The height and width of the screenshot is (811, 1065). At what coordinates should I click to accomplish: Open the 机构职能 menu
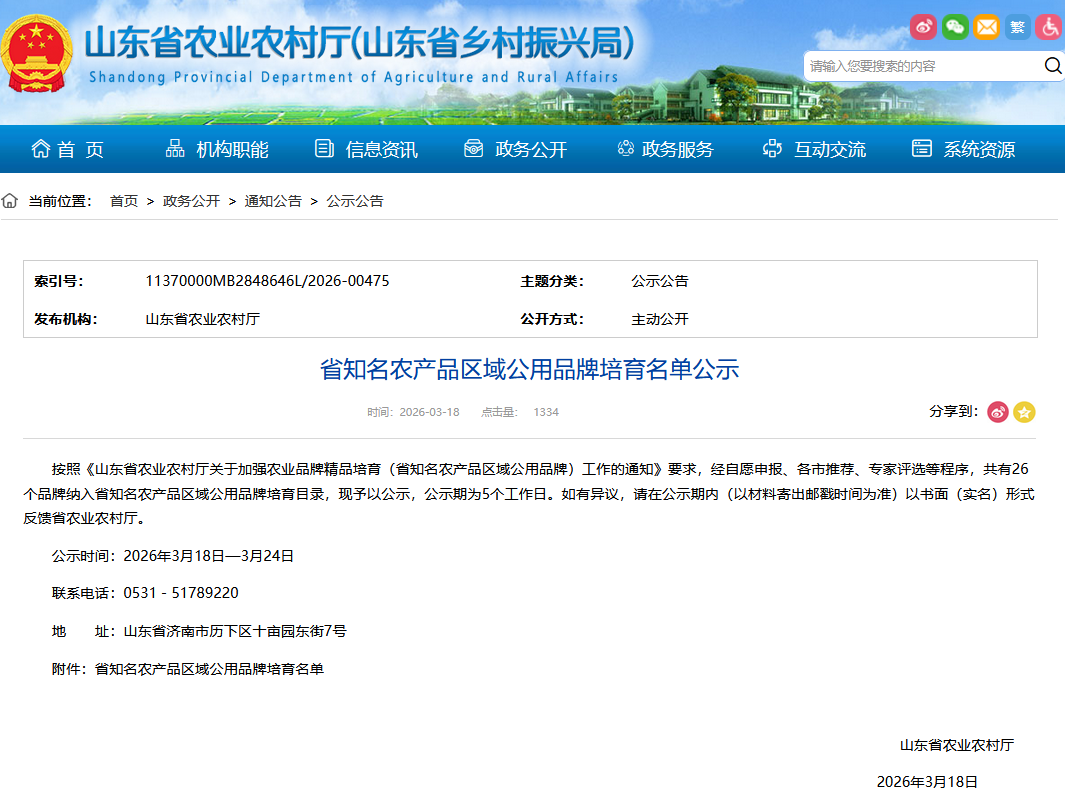(x=217, y=150)
